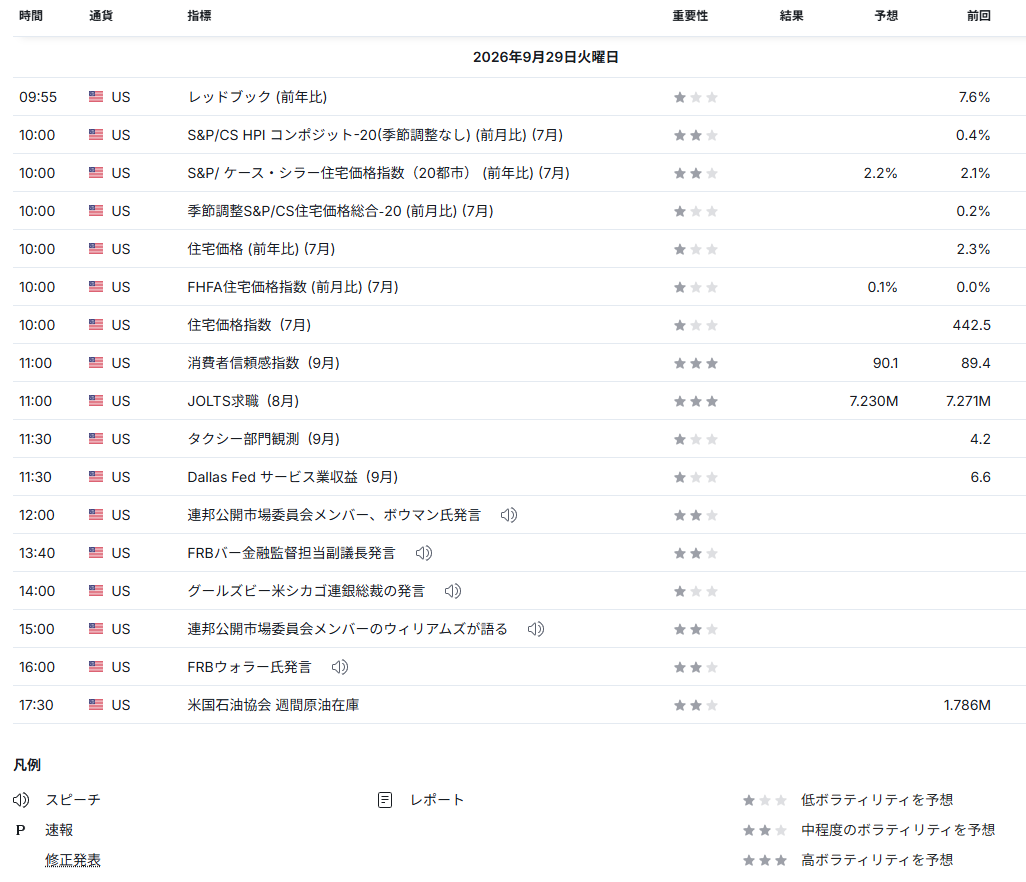Click the 指標 column header

[x=199, y=16]
